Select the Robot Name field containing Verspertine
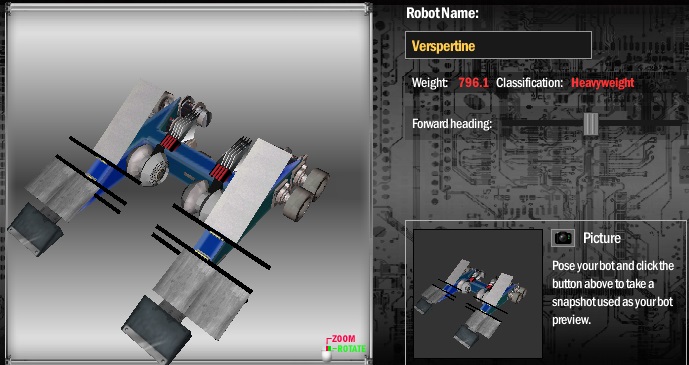 pyautogui.click(x=498, y=45)
